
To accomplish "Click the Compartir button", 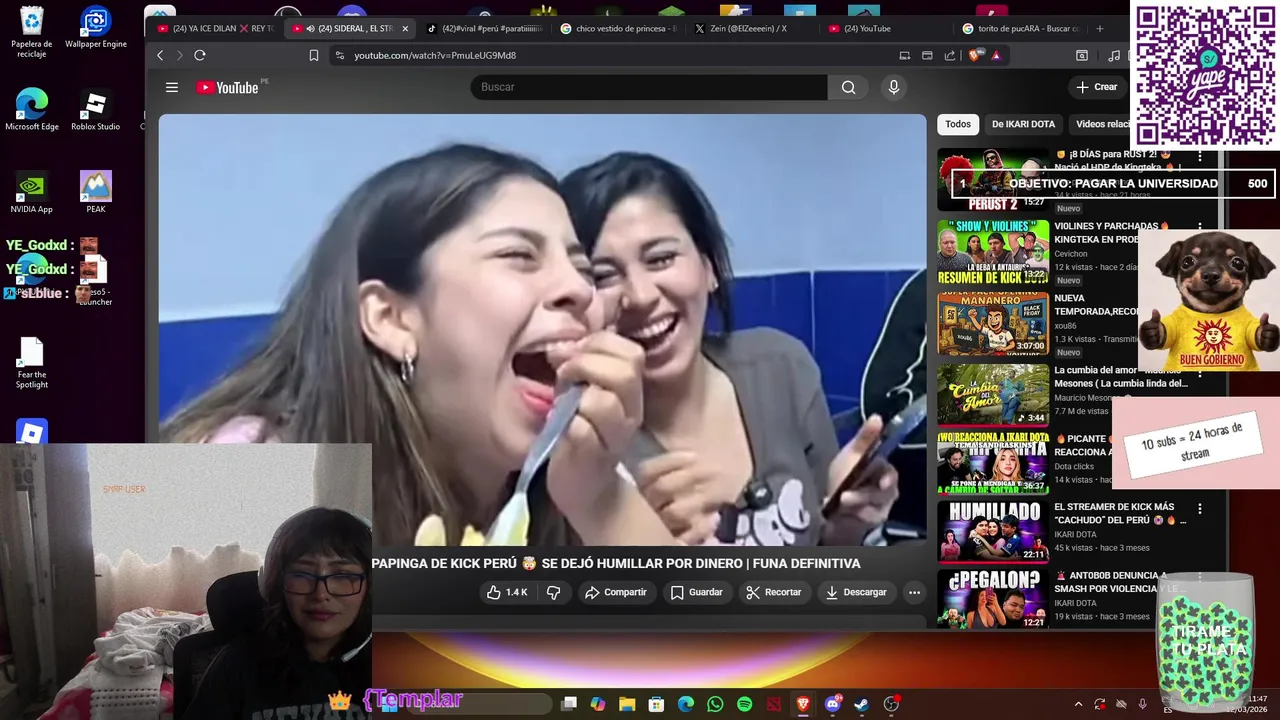I will [x=616, y=592].
